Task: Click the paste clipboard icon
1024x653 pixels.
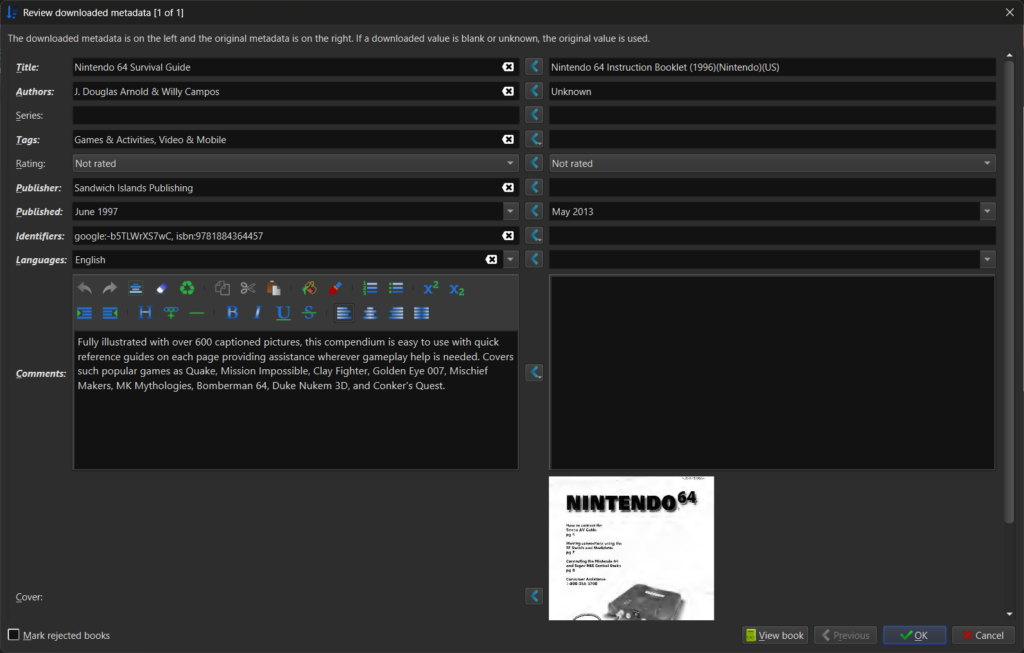Action: 274,288
